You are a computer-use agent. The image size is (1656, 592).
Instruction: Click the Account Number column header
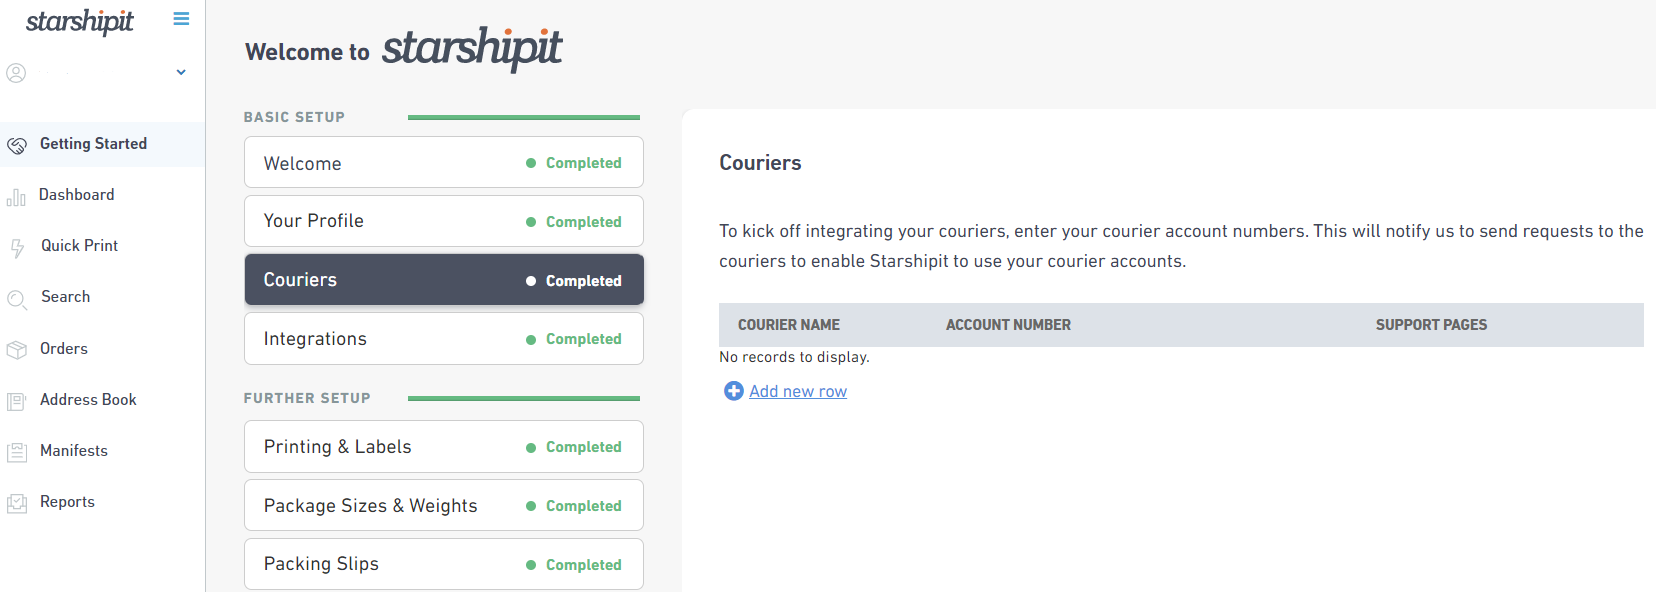coord(1008,325)
